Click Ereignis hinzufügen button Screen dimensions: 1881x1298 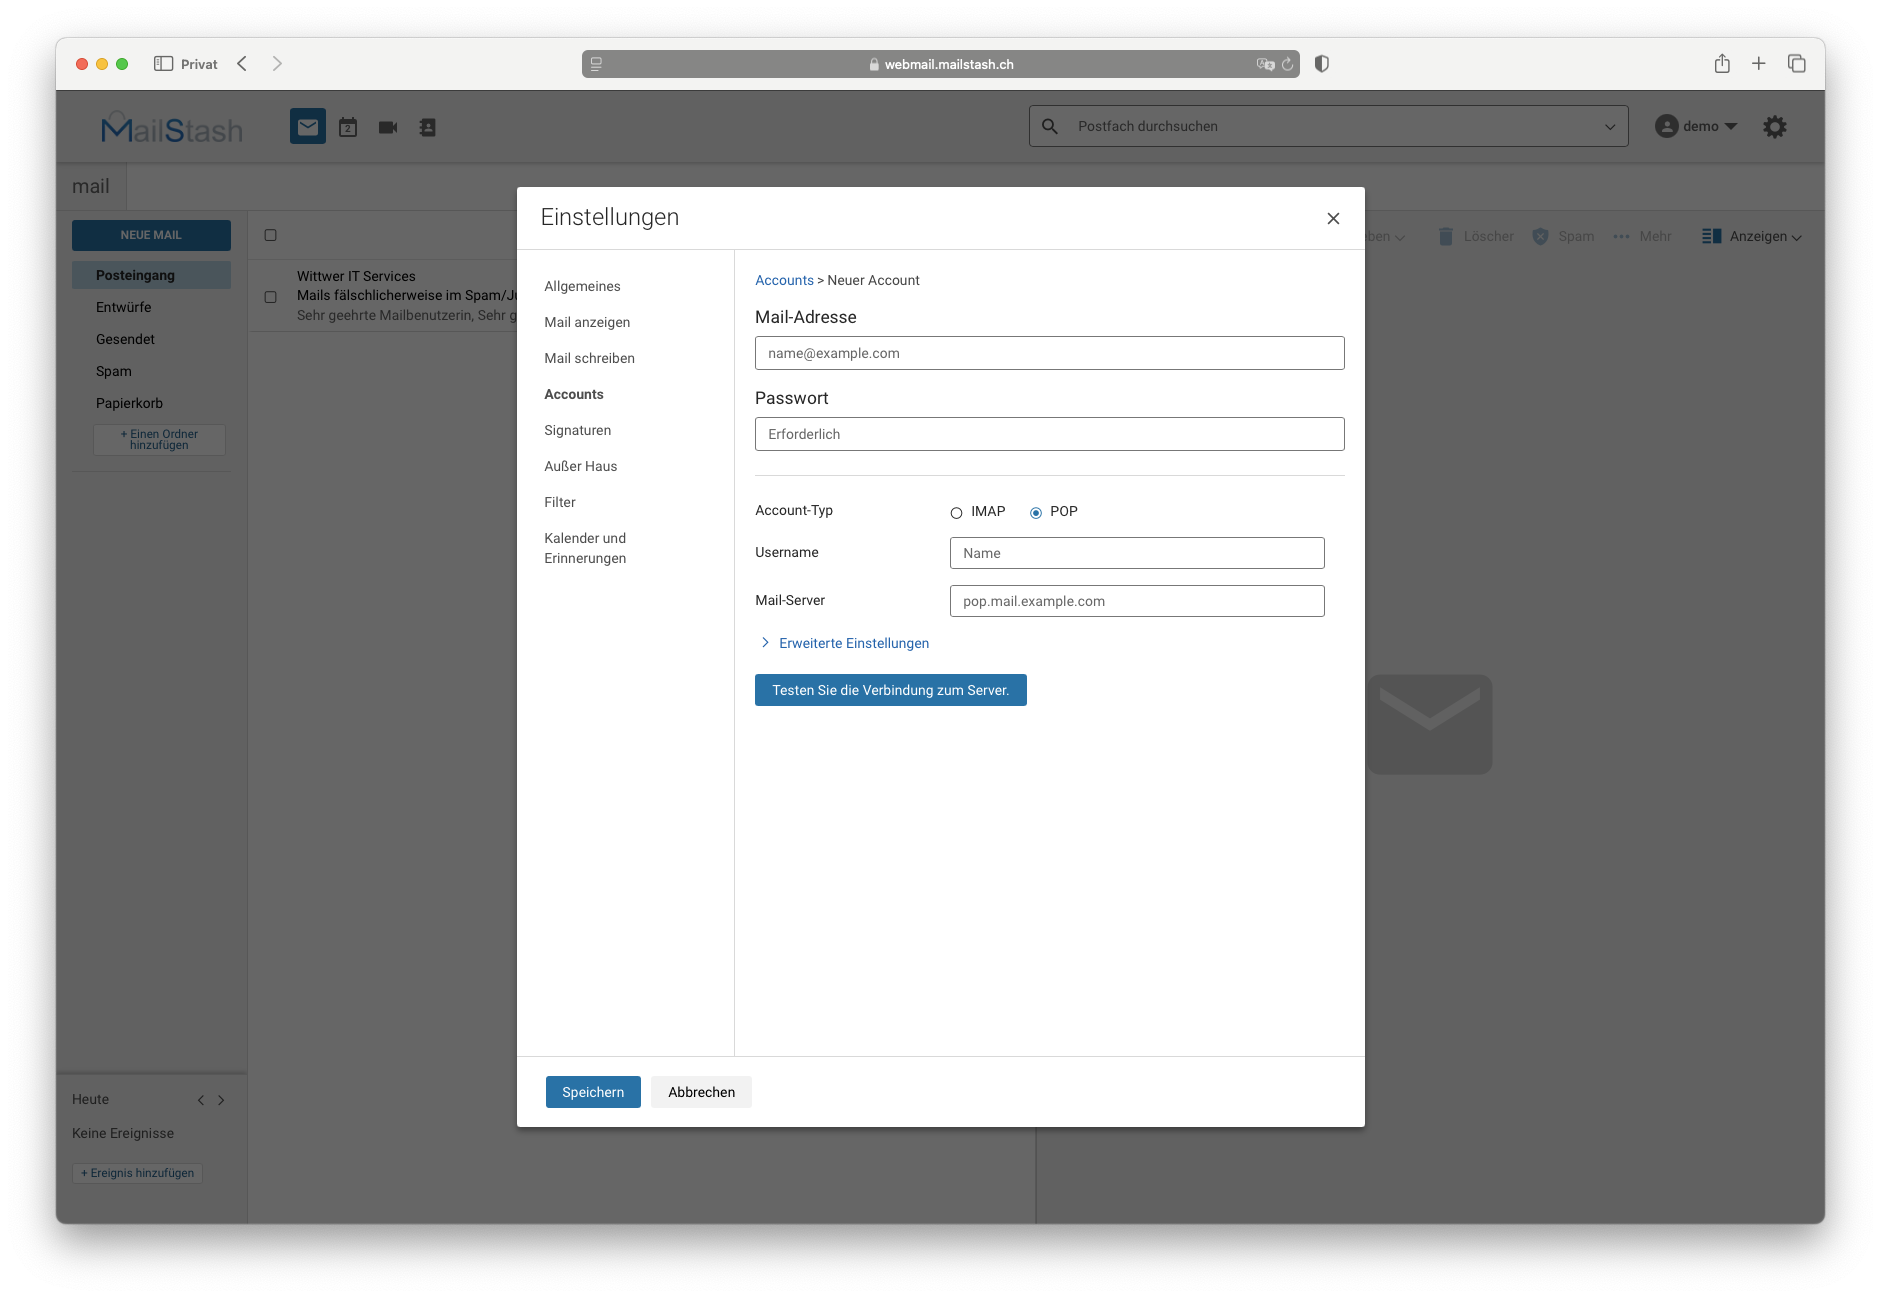point(137,1173)
